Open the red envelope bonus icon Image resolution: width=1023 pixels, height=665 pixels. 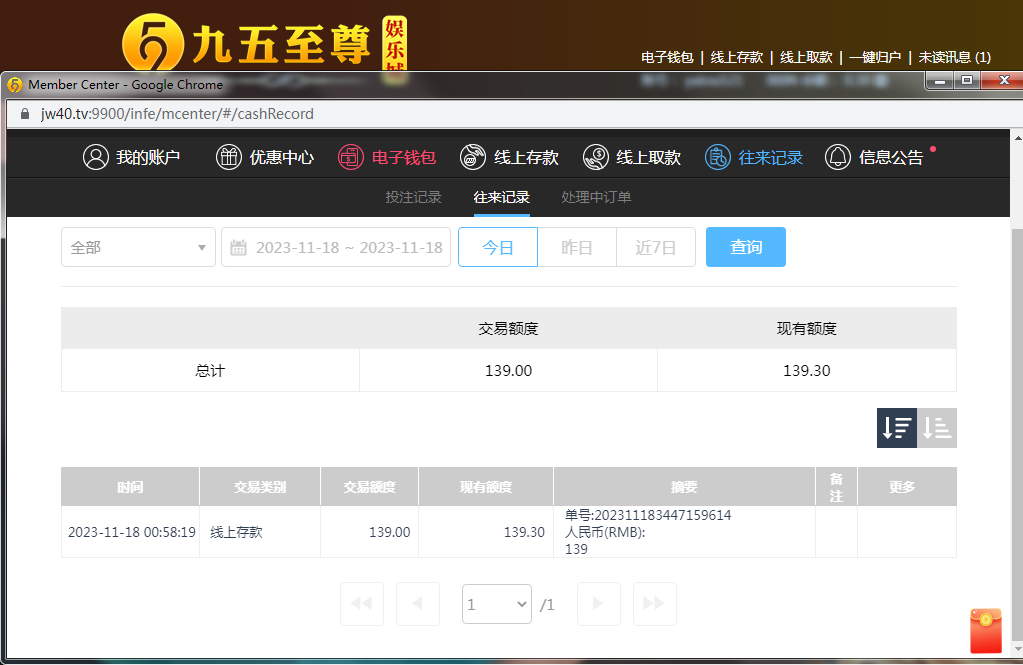pyautogui.click(x=986, y=630)
